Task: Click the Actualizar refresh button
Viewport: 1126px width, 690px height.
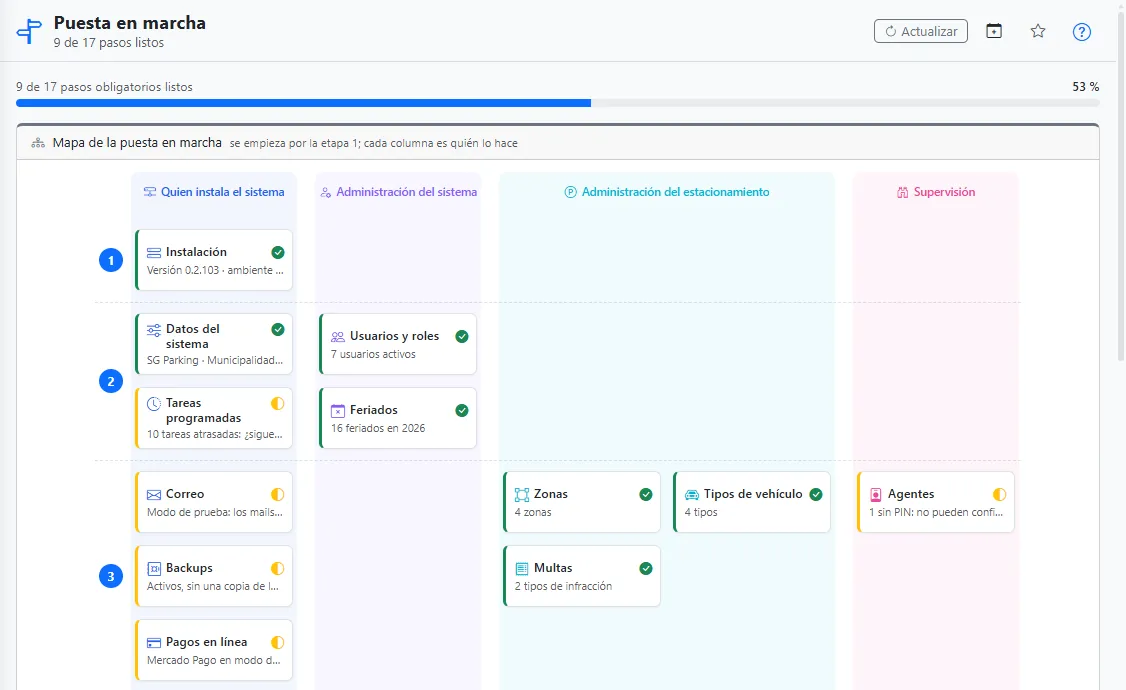Action: tap(921, 32)
